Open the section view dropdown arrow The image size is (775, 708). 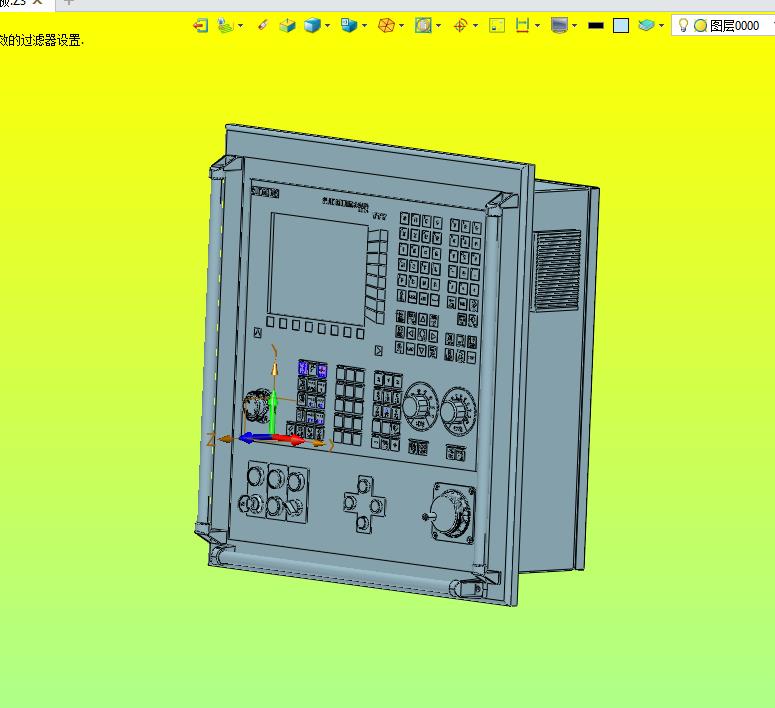pos(438,25)
